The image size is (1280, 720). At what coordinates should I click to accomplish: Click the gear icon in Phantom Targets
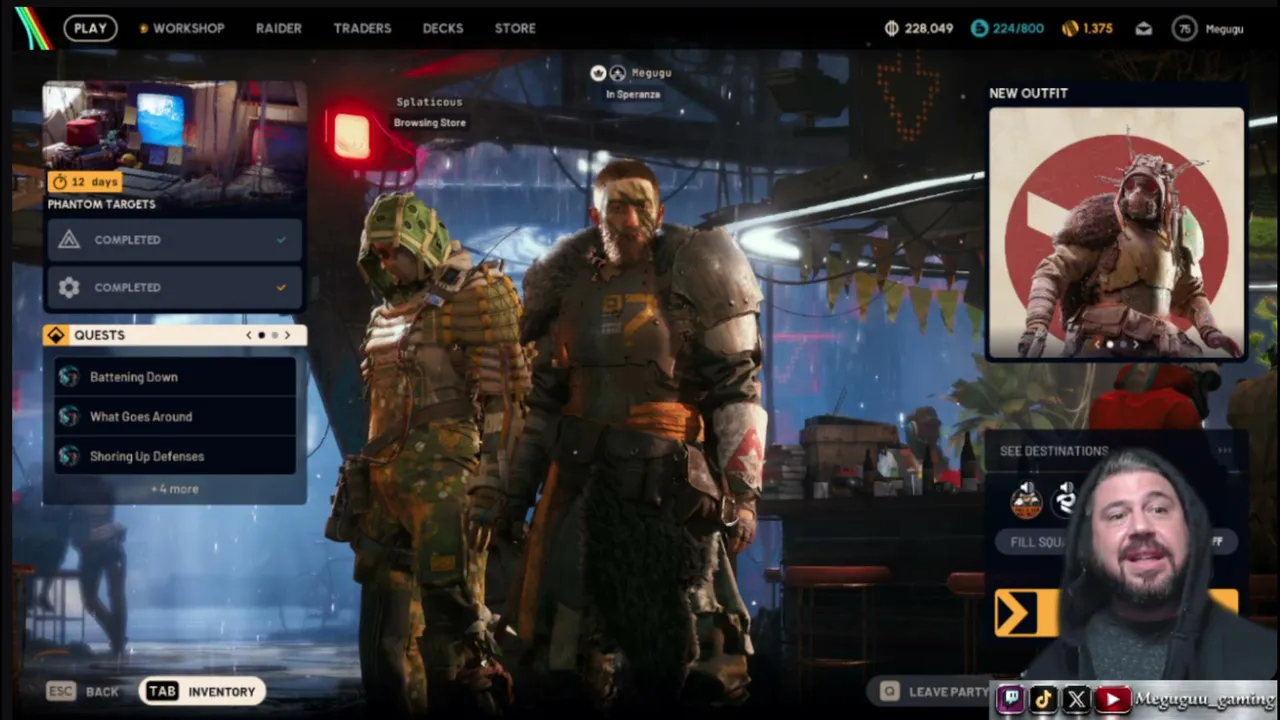tap(69, 287)
